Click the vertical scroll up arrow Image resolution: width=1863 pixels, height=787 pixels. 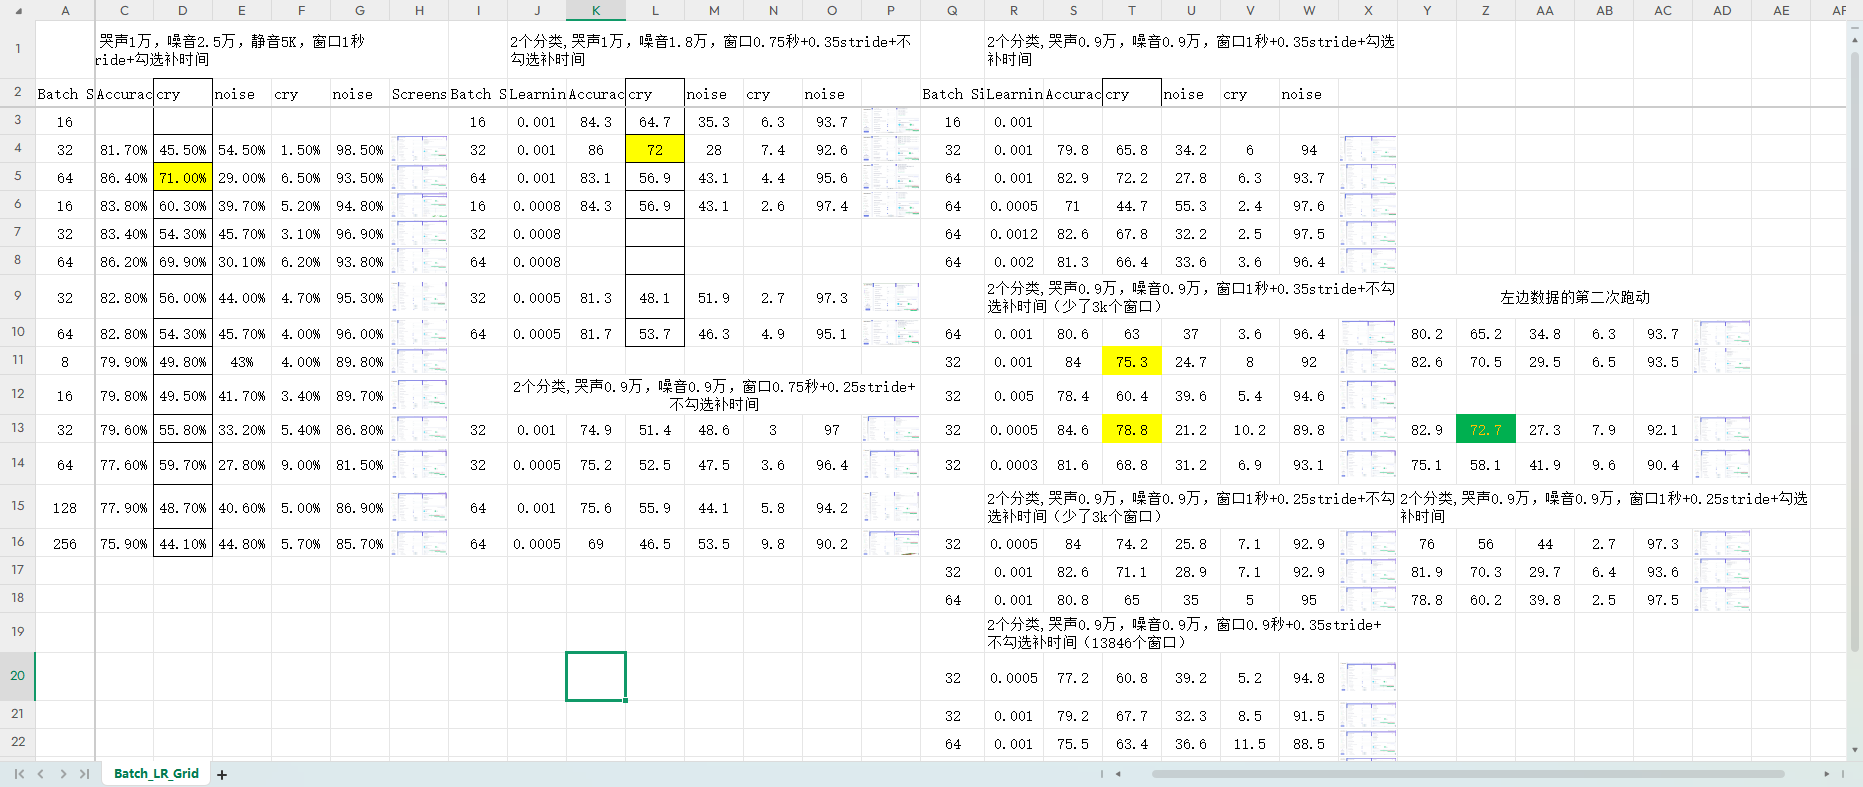point(1855,40)
